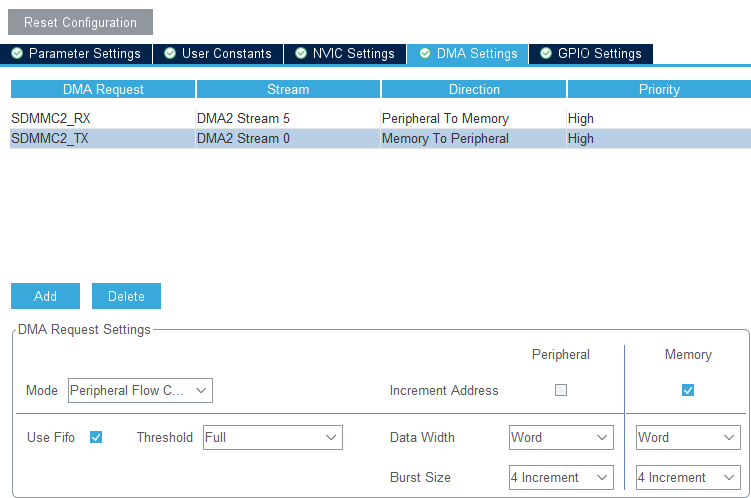Uncheck Memory Increment Address checkbox

688,390
